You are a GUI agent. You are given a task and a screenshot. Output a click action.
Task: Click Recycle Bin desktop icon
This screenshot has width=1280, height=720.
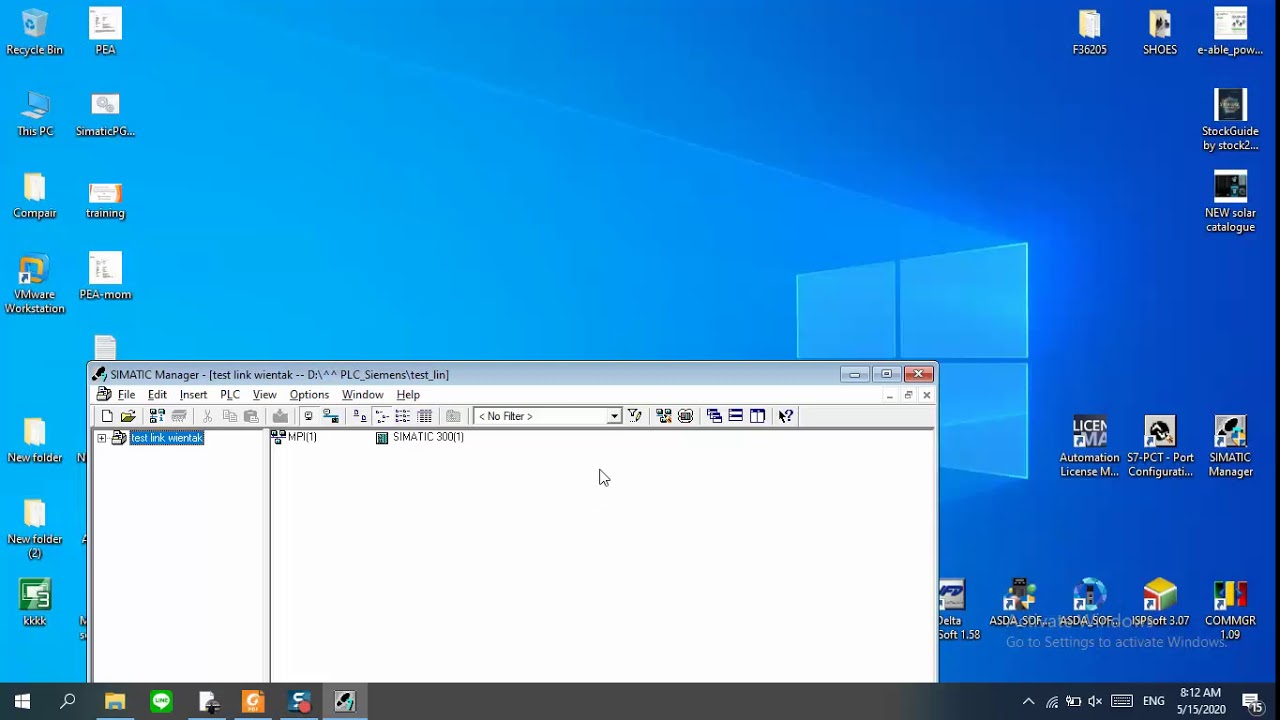(35, 32)
